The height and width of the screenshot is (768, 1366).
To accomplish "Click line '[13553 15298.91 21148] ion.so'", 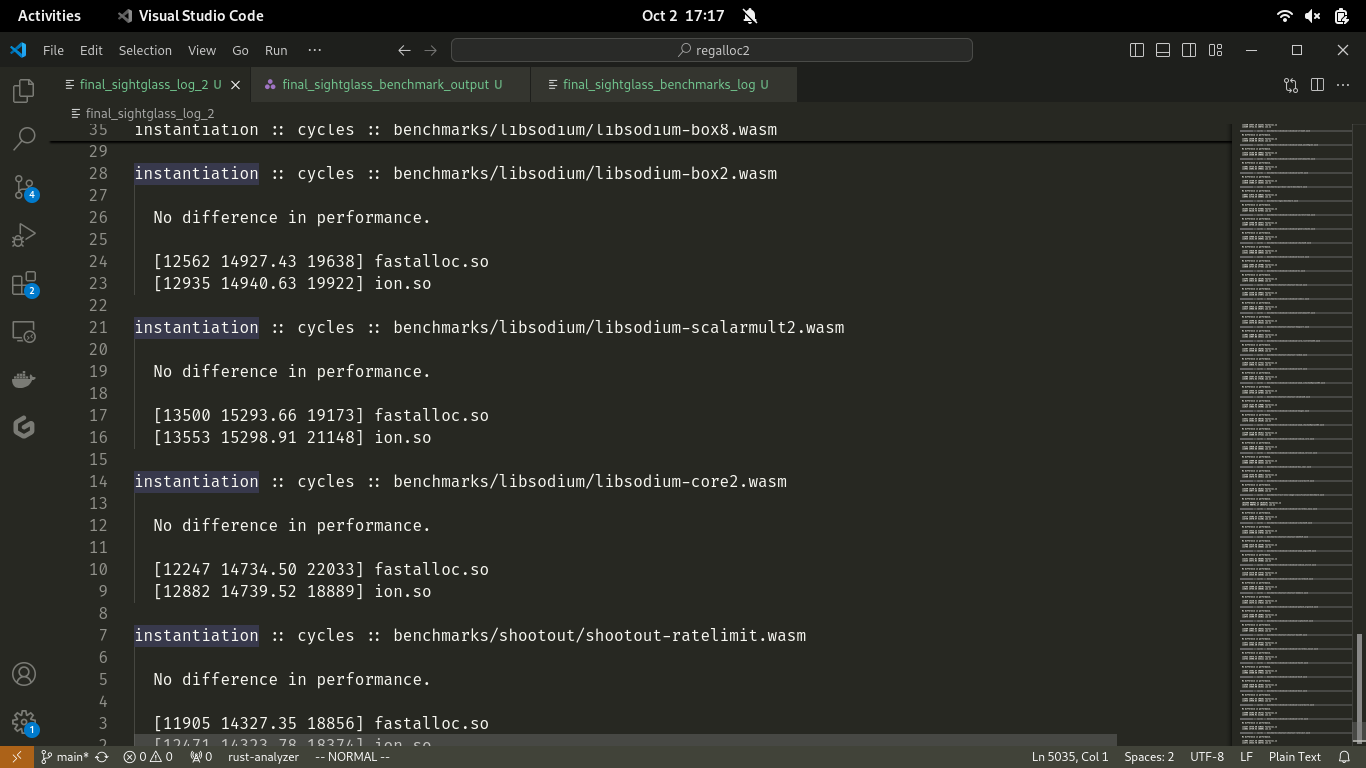I will pos(292,437).
